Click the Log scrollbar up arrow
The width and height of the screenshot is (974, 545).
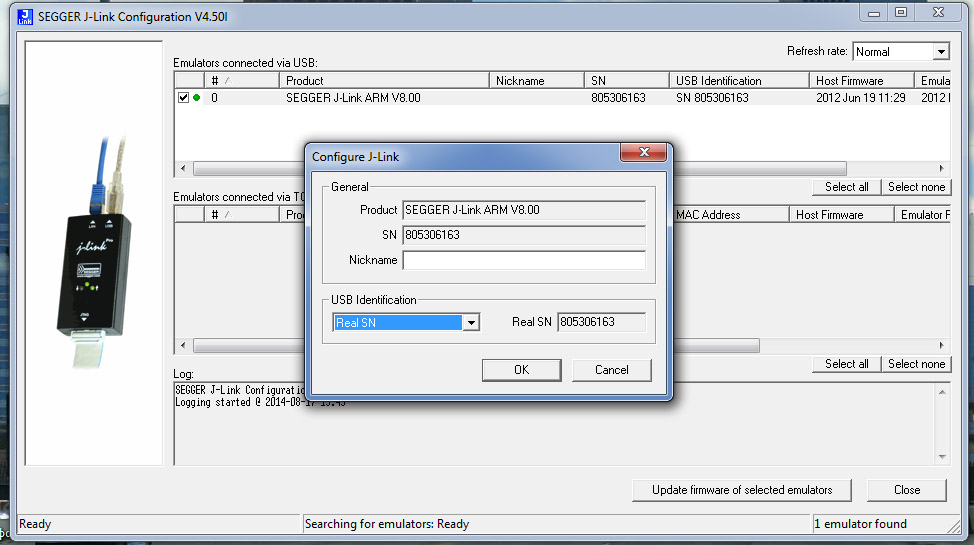(942, 392)
